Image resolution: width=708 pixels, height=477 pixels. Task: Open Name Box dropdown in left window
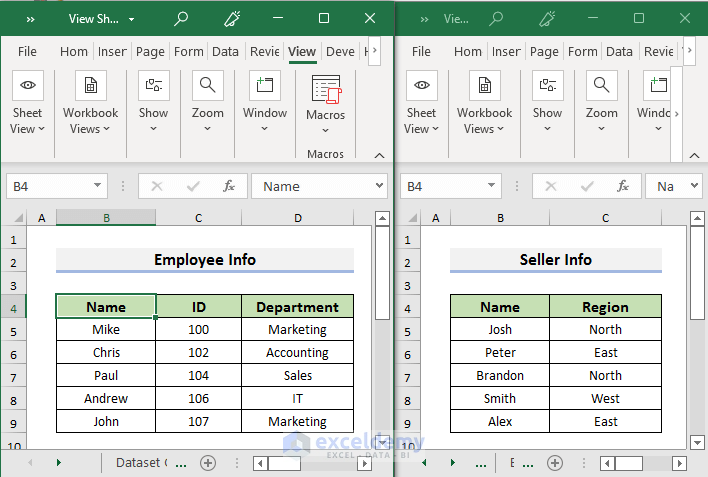[97, 185]
